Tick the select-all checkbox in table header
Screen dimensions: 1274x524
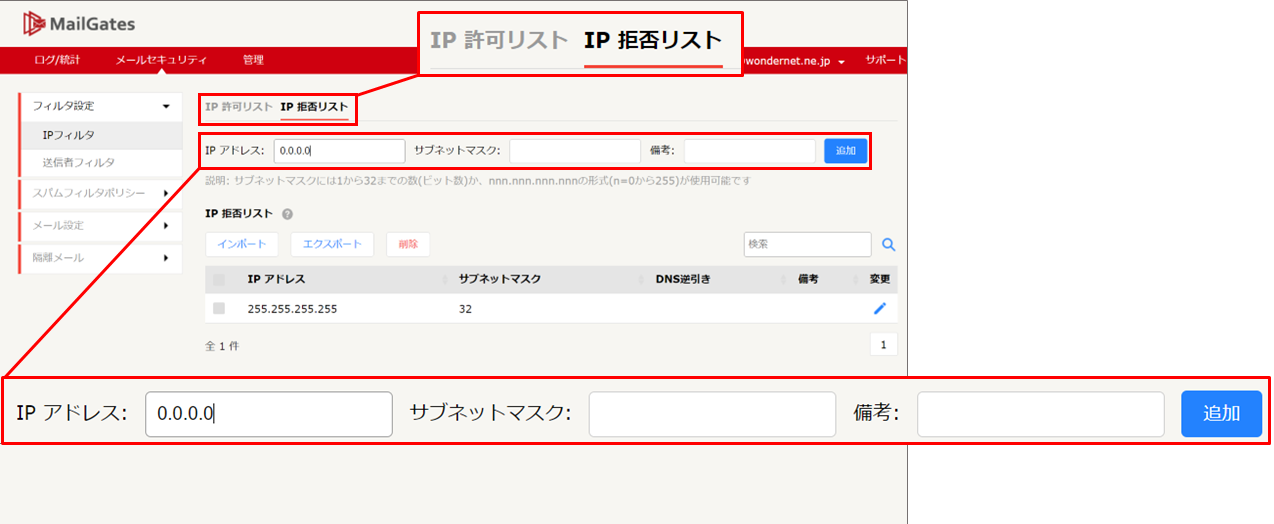219,279
